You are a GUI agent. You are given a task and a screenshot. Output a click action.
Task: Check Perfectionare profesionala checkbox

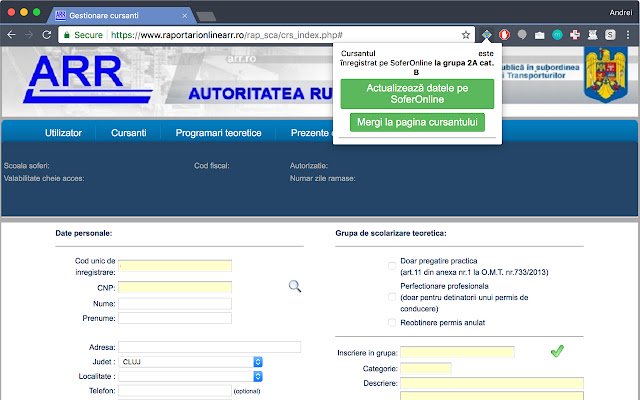[392, 297]
